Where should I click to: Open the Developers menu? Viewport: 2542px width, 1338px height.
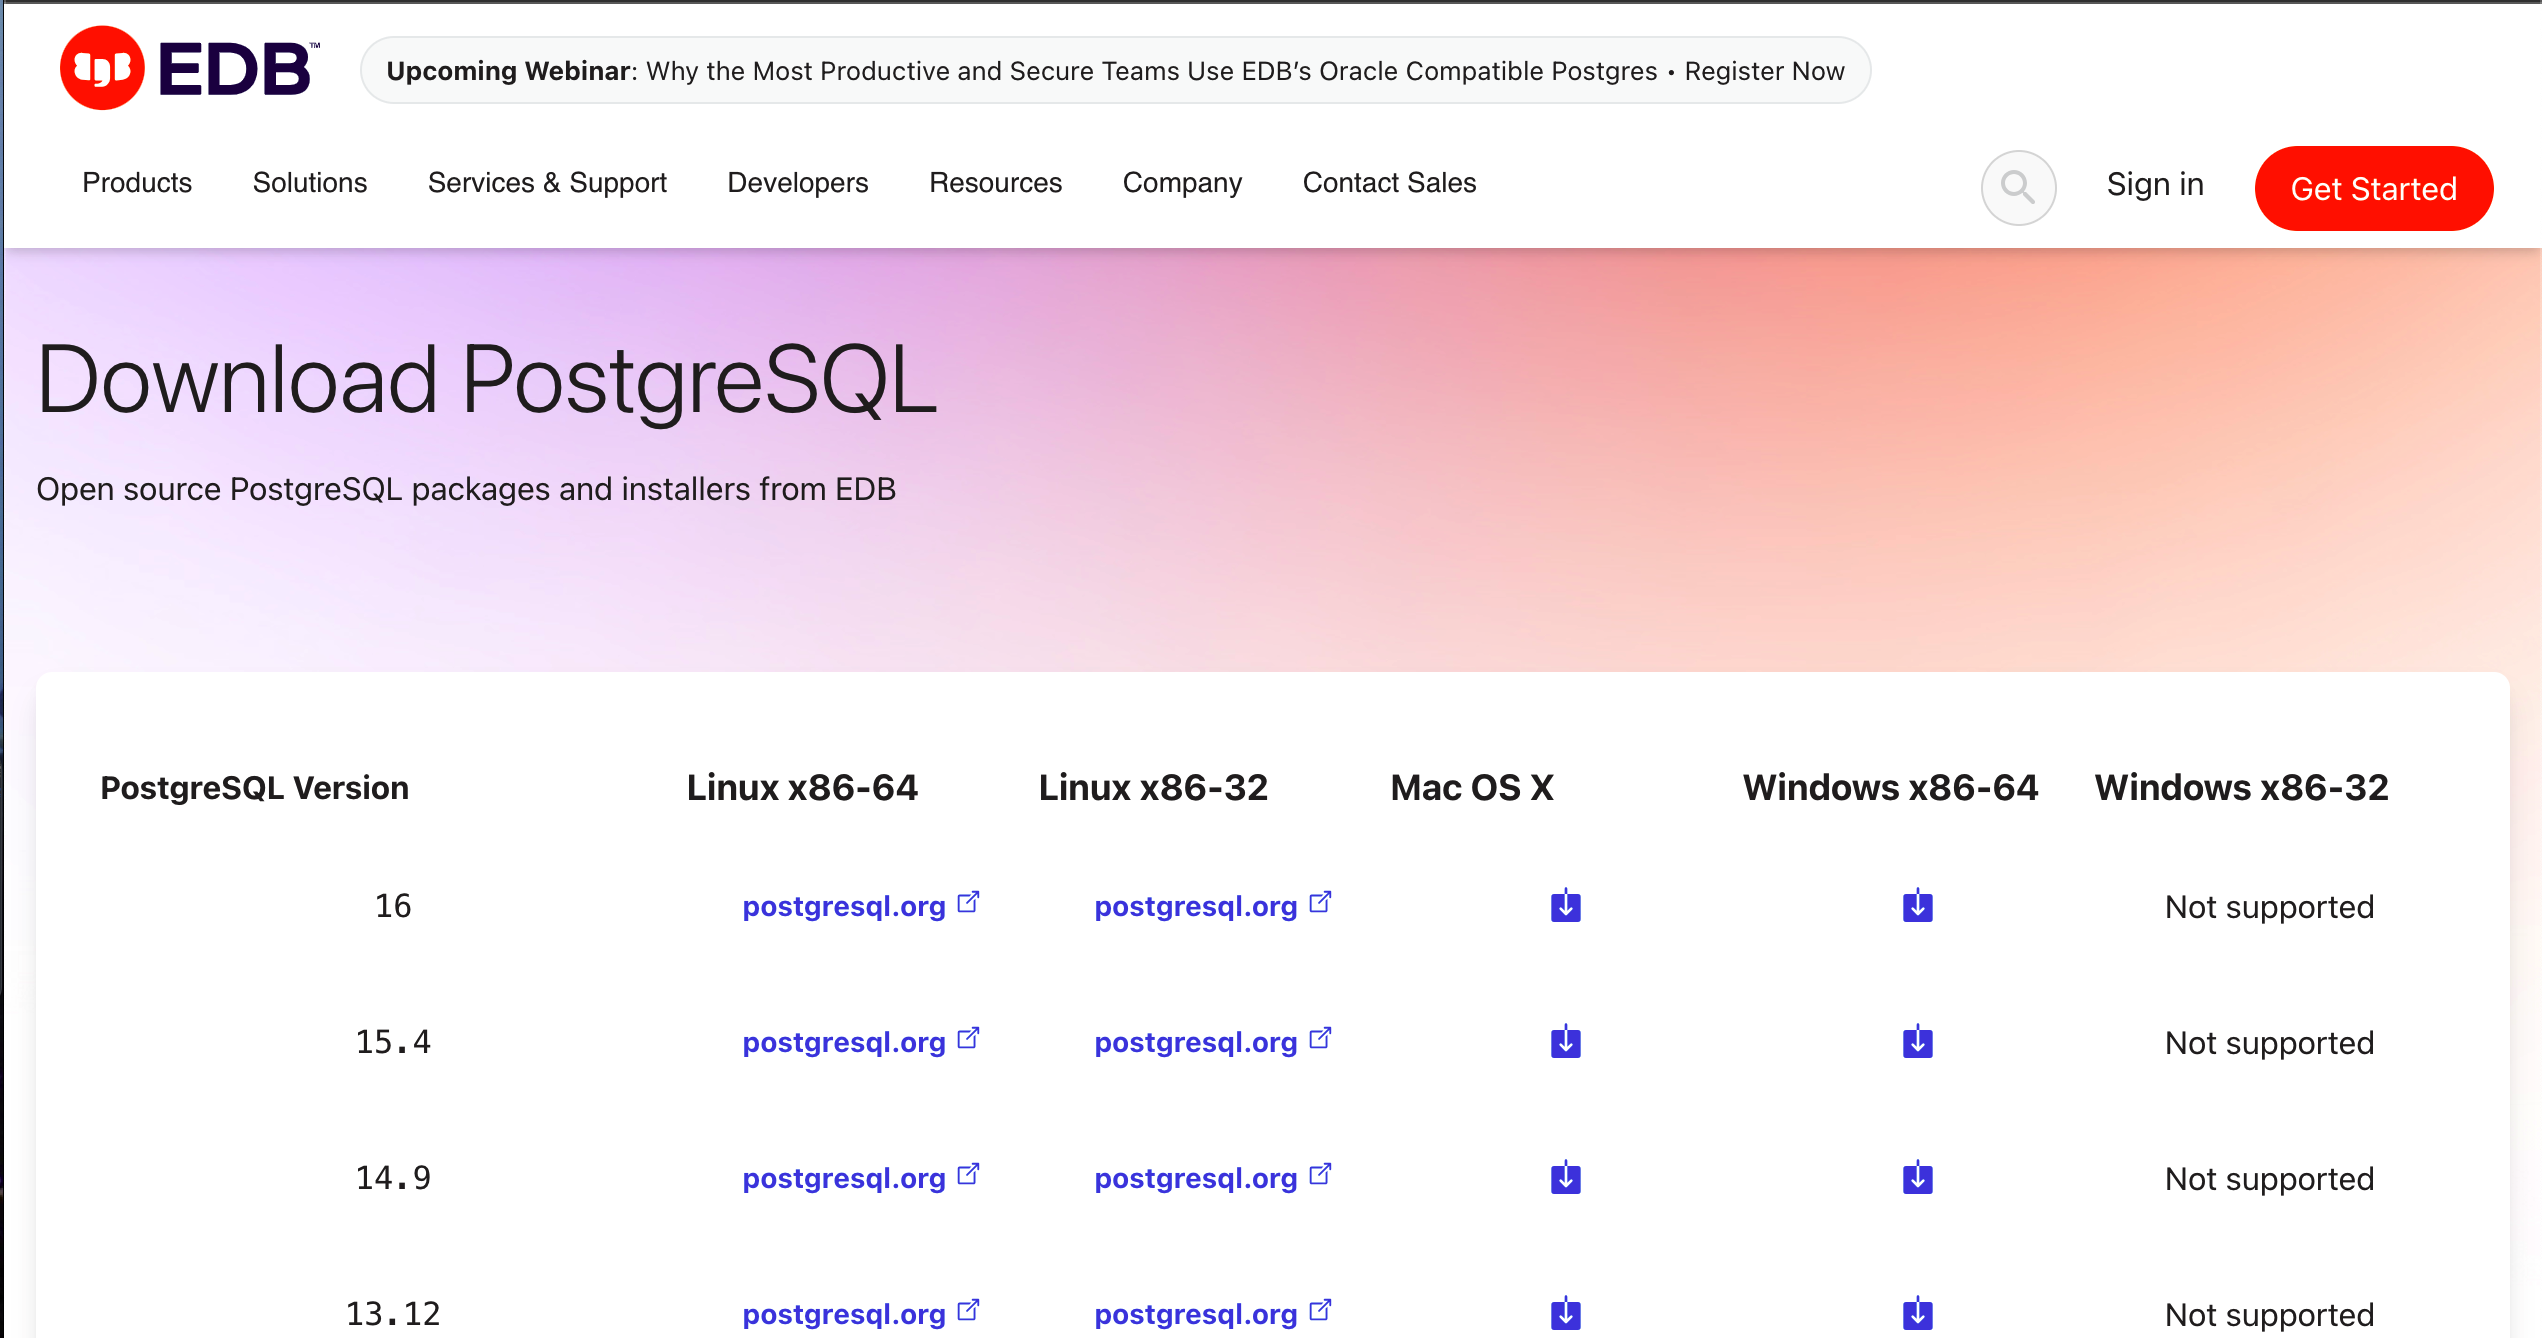(x=798, y=183)
